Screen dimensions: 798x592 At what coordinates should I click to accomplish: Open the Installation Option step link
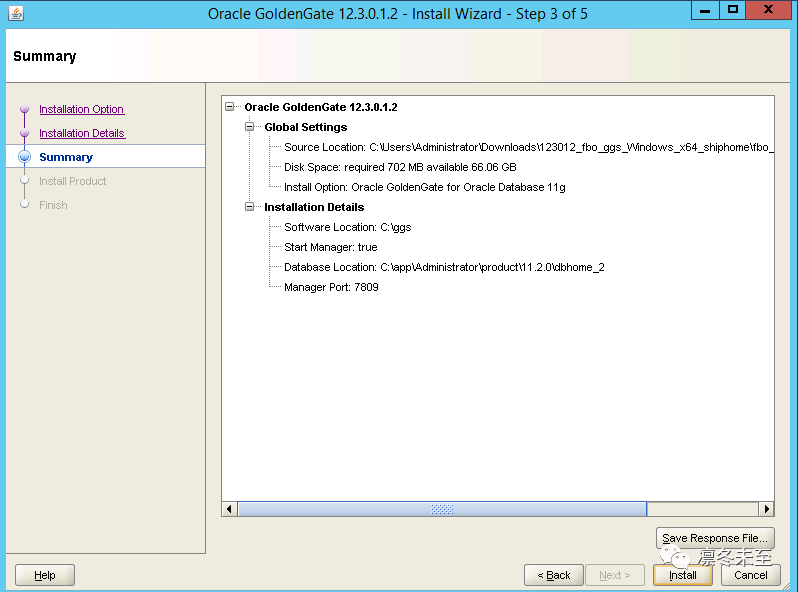[x=81, y=109]
